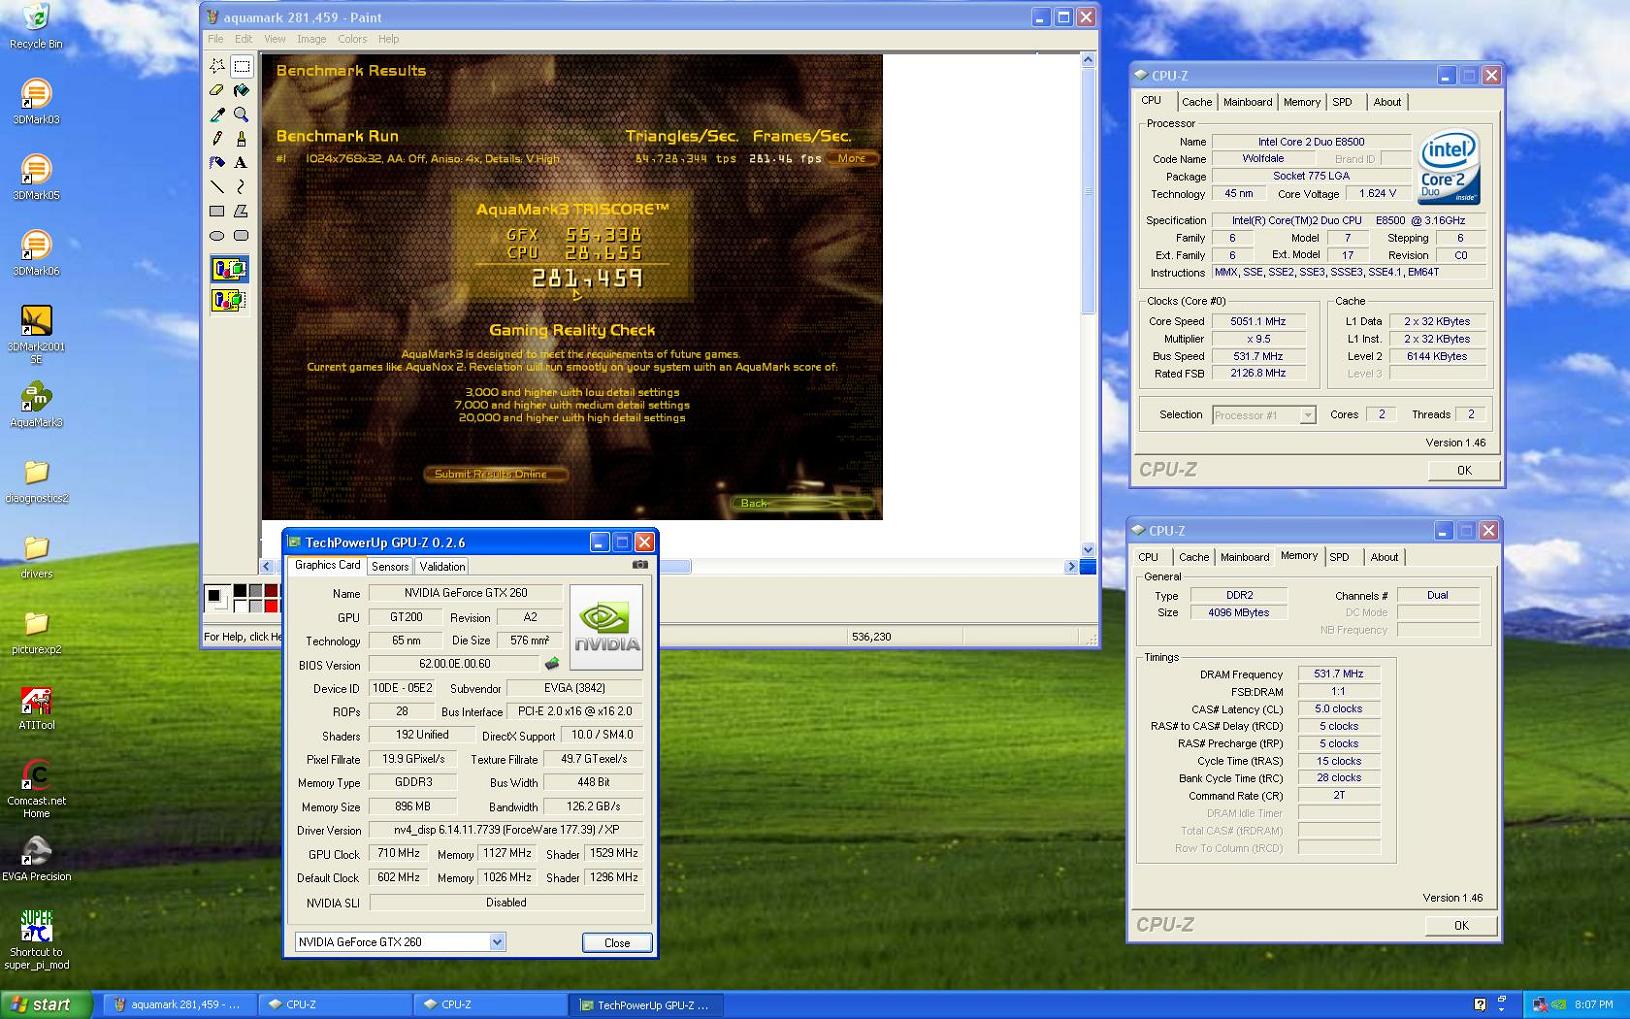Pick the black color swatch in Paint palette
Image resolution: width=1630 pixels, height=1019 pixels.
(240, 592)
